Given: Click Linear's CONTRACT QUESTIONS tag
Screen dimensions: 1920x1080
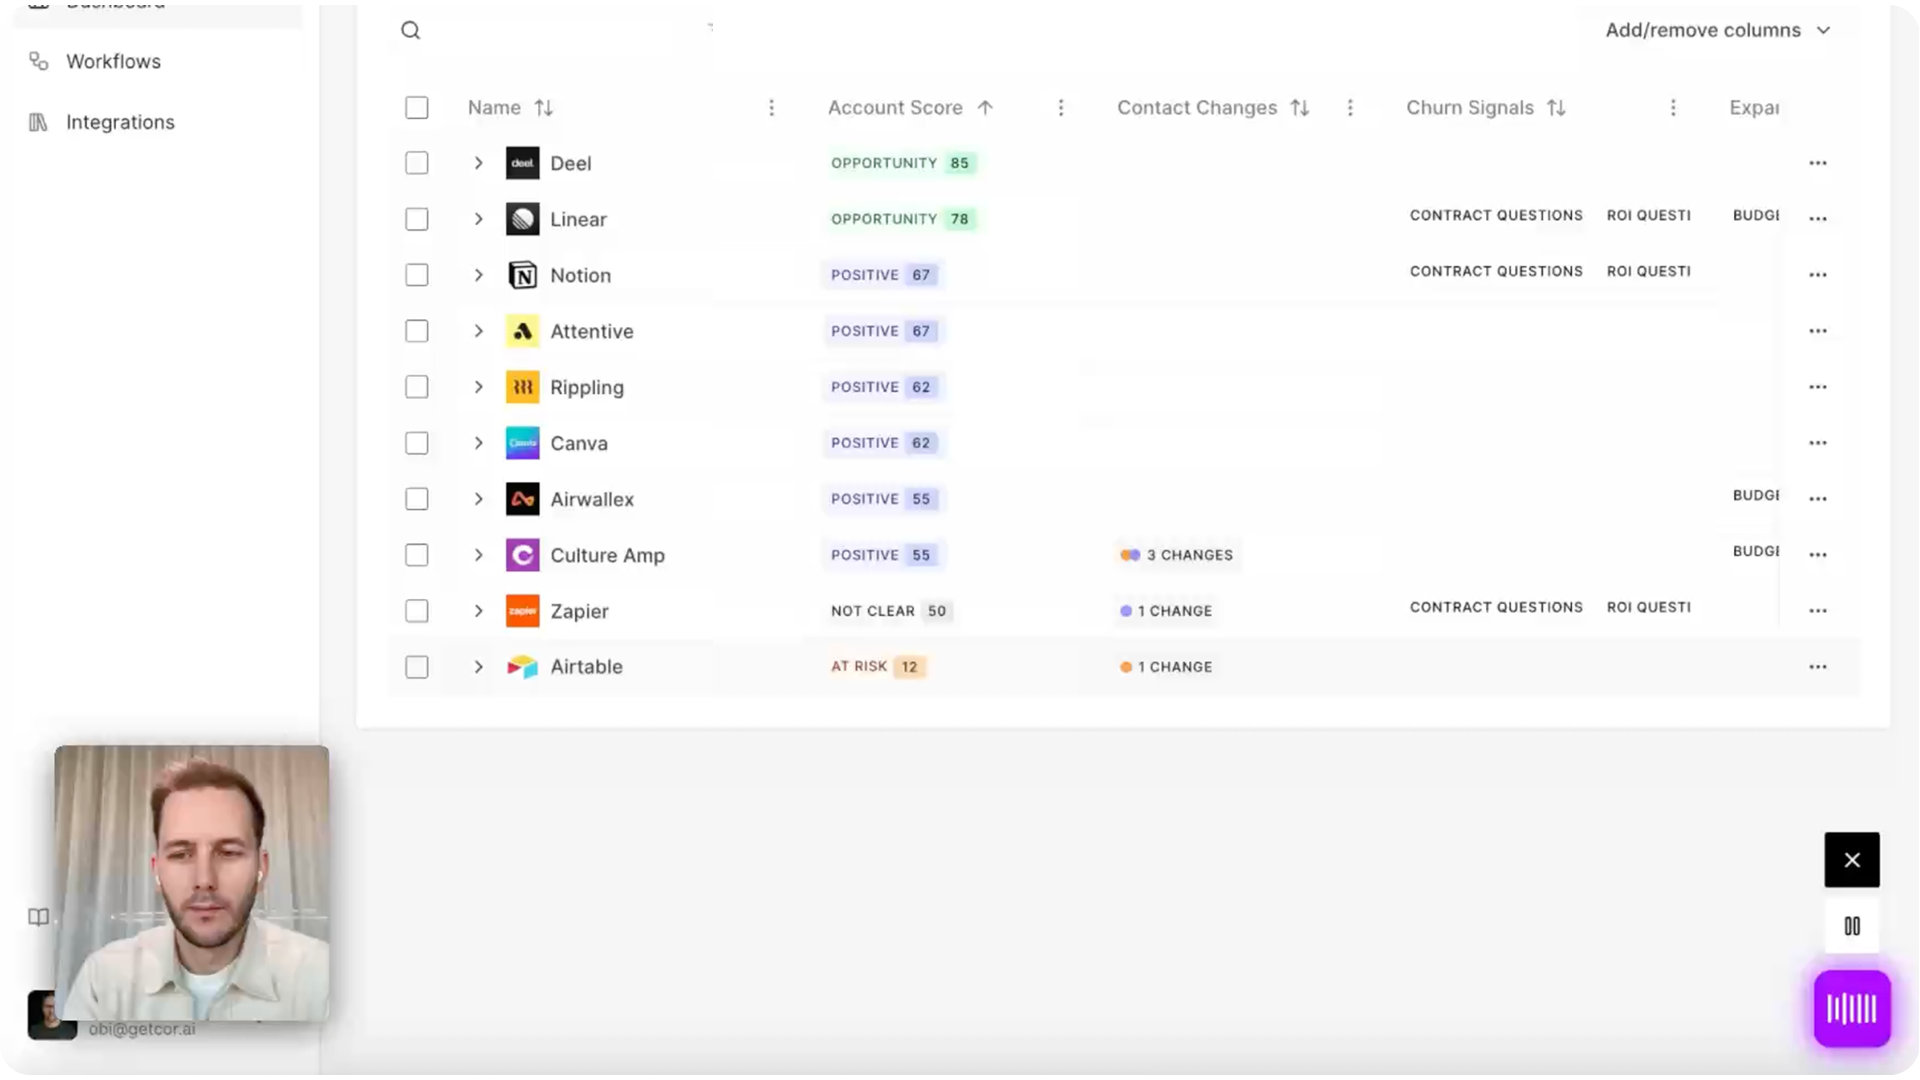Looking at the screenshot, I should (x=1496, y=216).
